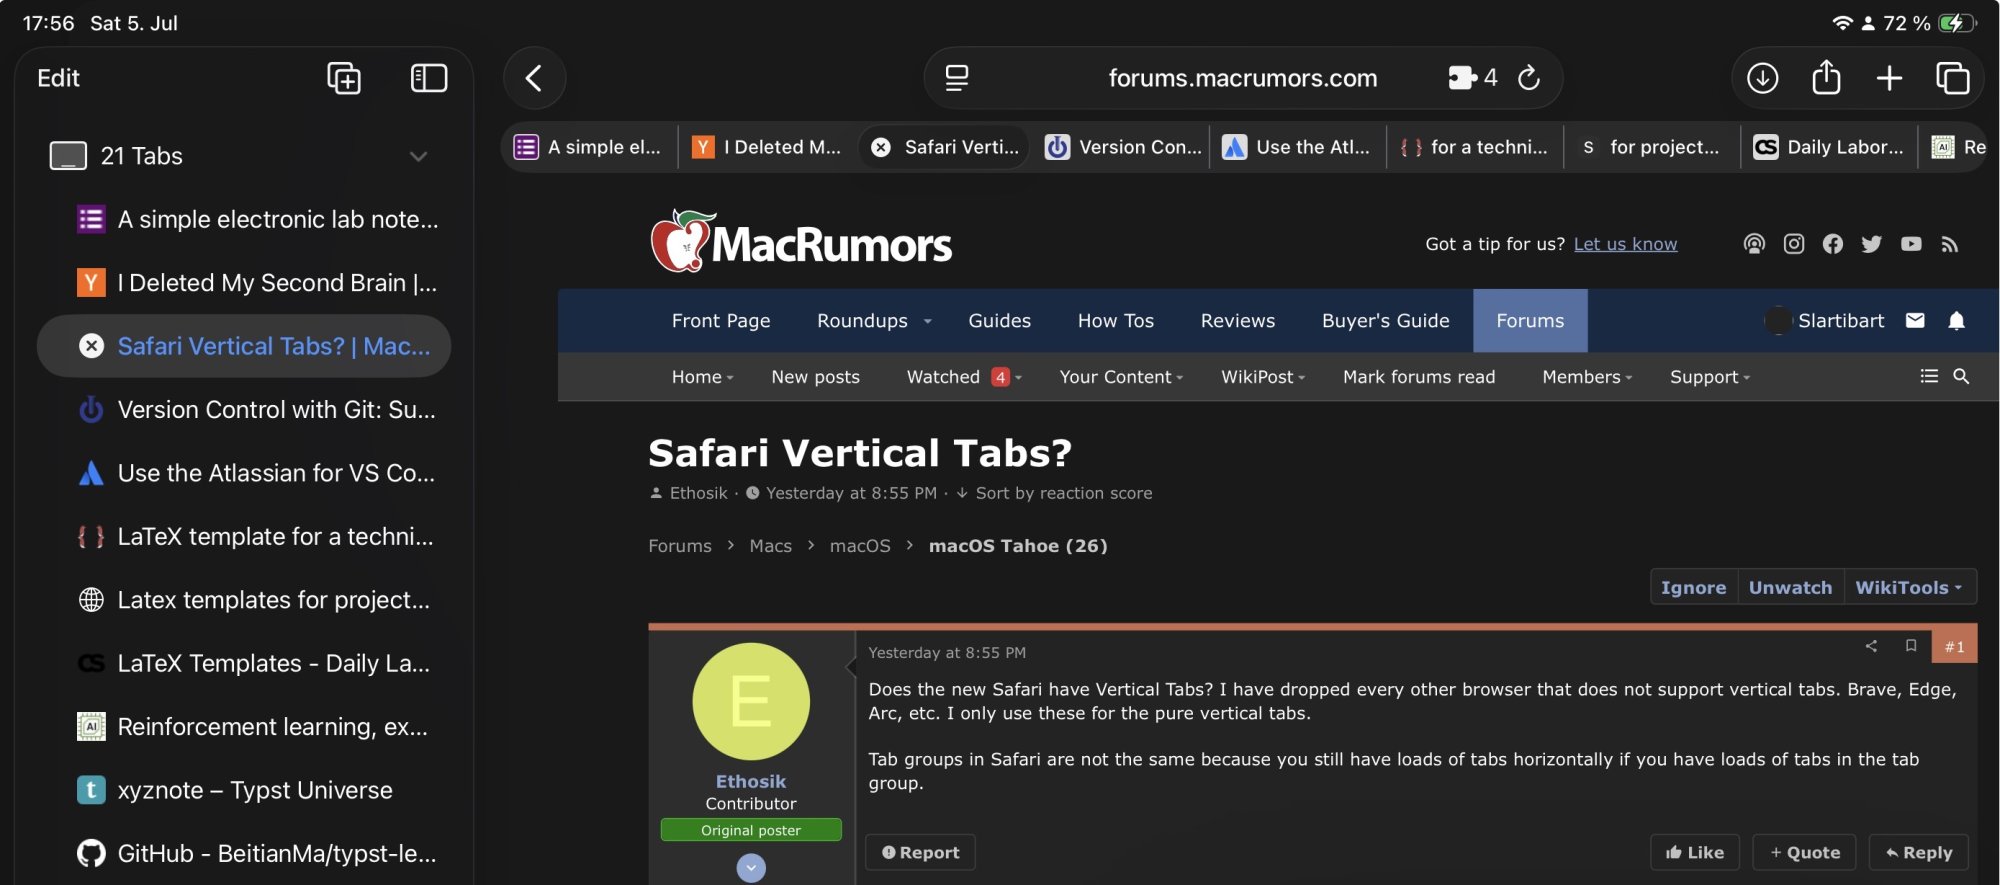Reload the page with the refresh icon
2000x885 pixels.
[1528, 78]
